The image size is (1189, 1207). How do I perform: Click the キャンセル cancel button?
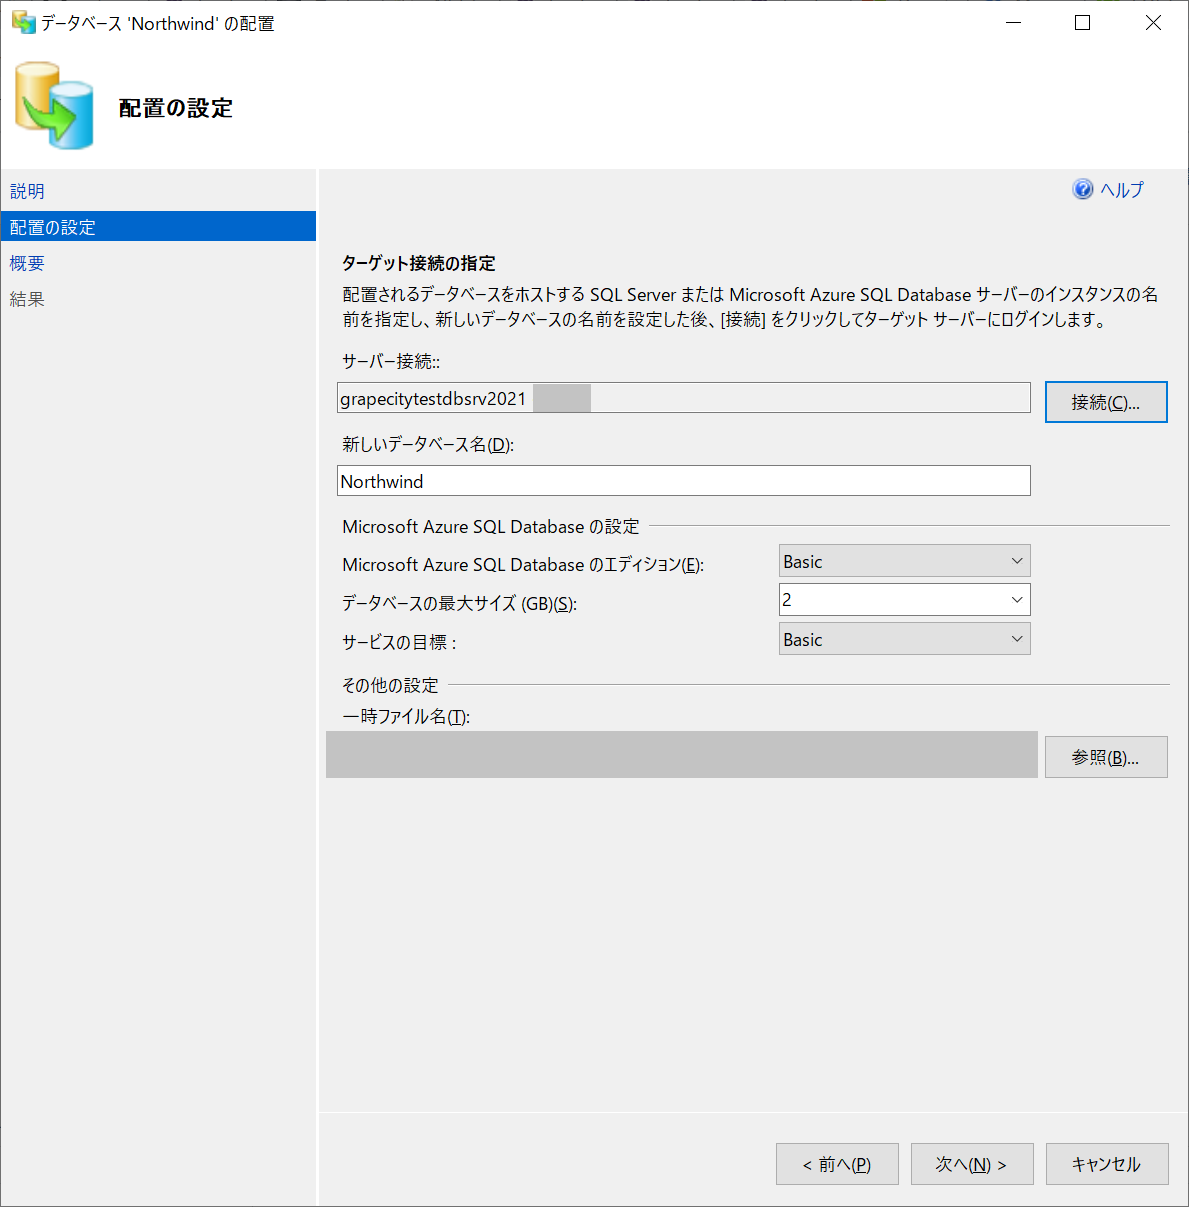(1107, 1164)
